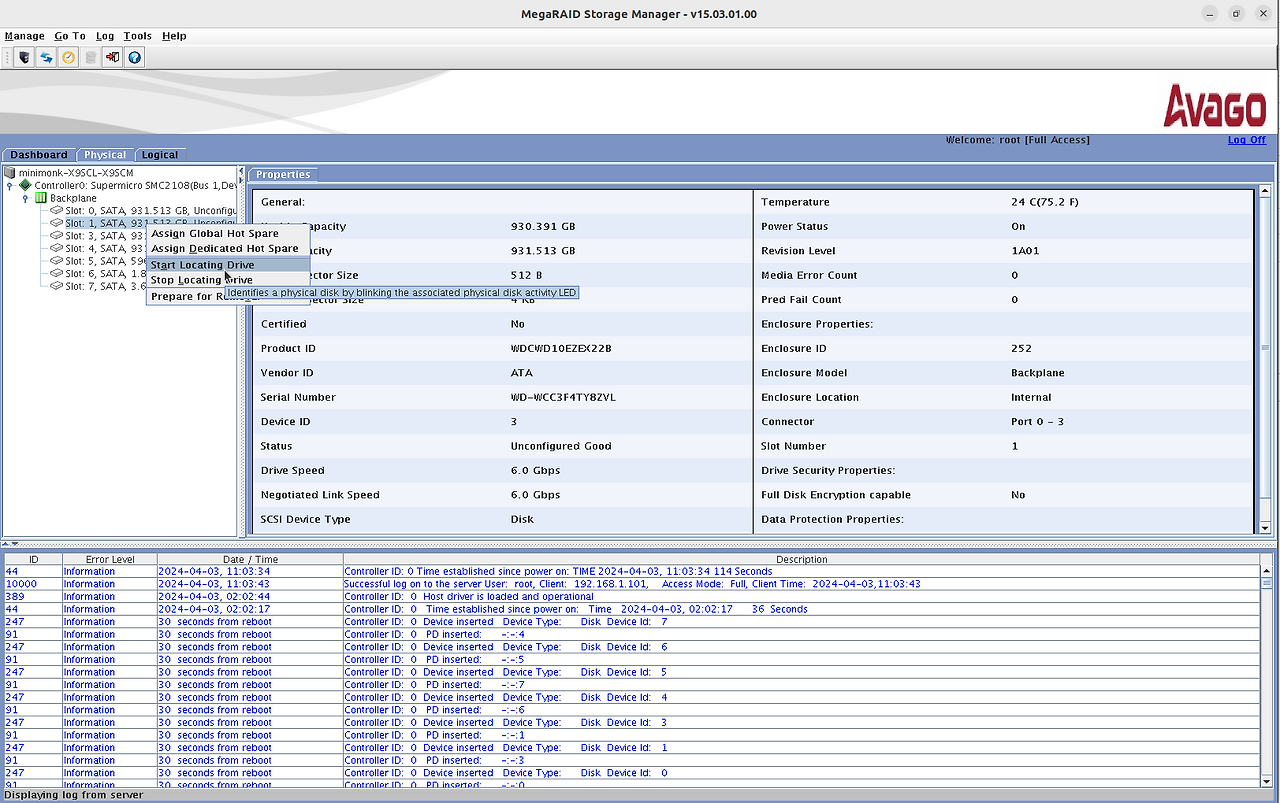Switch to the Dashboard tab
Screen dimensions: 1280x803
[39, 155]
